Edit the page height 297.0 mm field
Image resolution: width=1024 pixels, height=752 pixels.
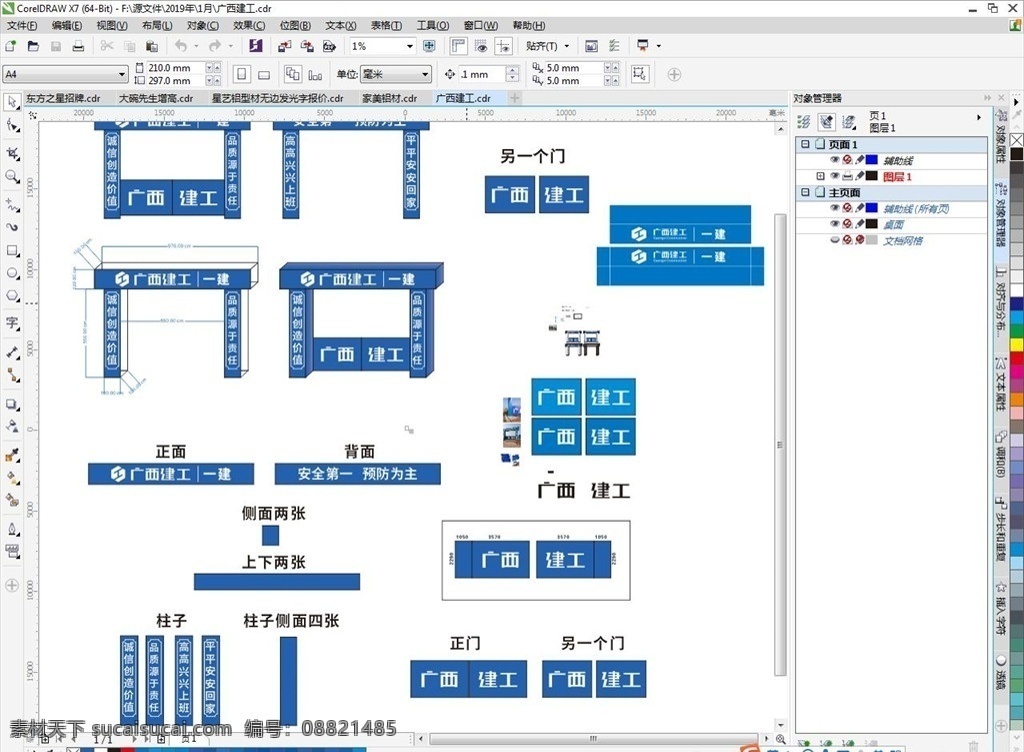pos(176,81)
